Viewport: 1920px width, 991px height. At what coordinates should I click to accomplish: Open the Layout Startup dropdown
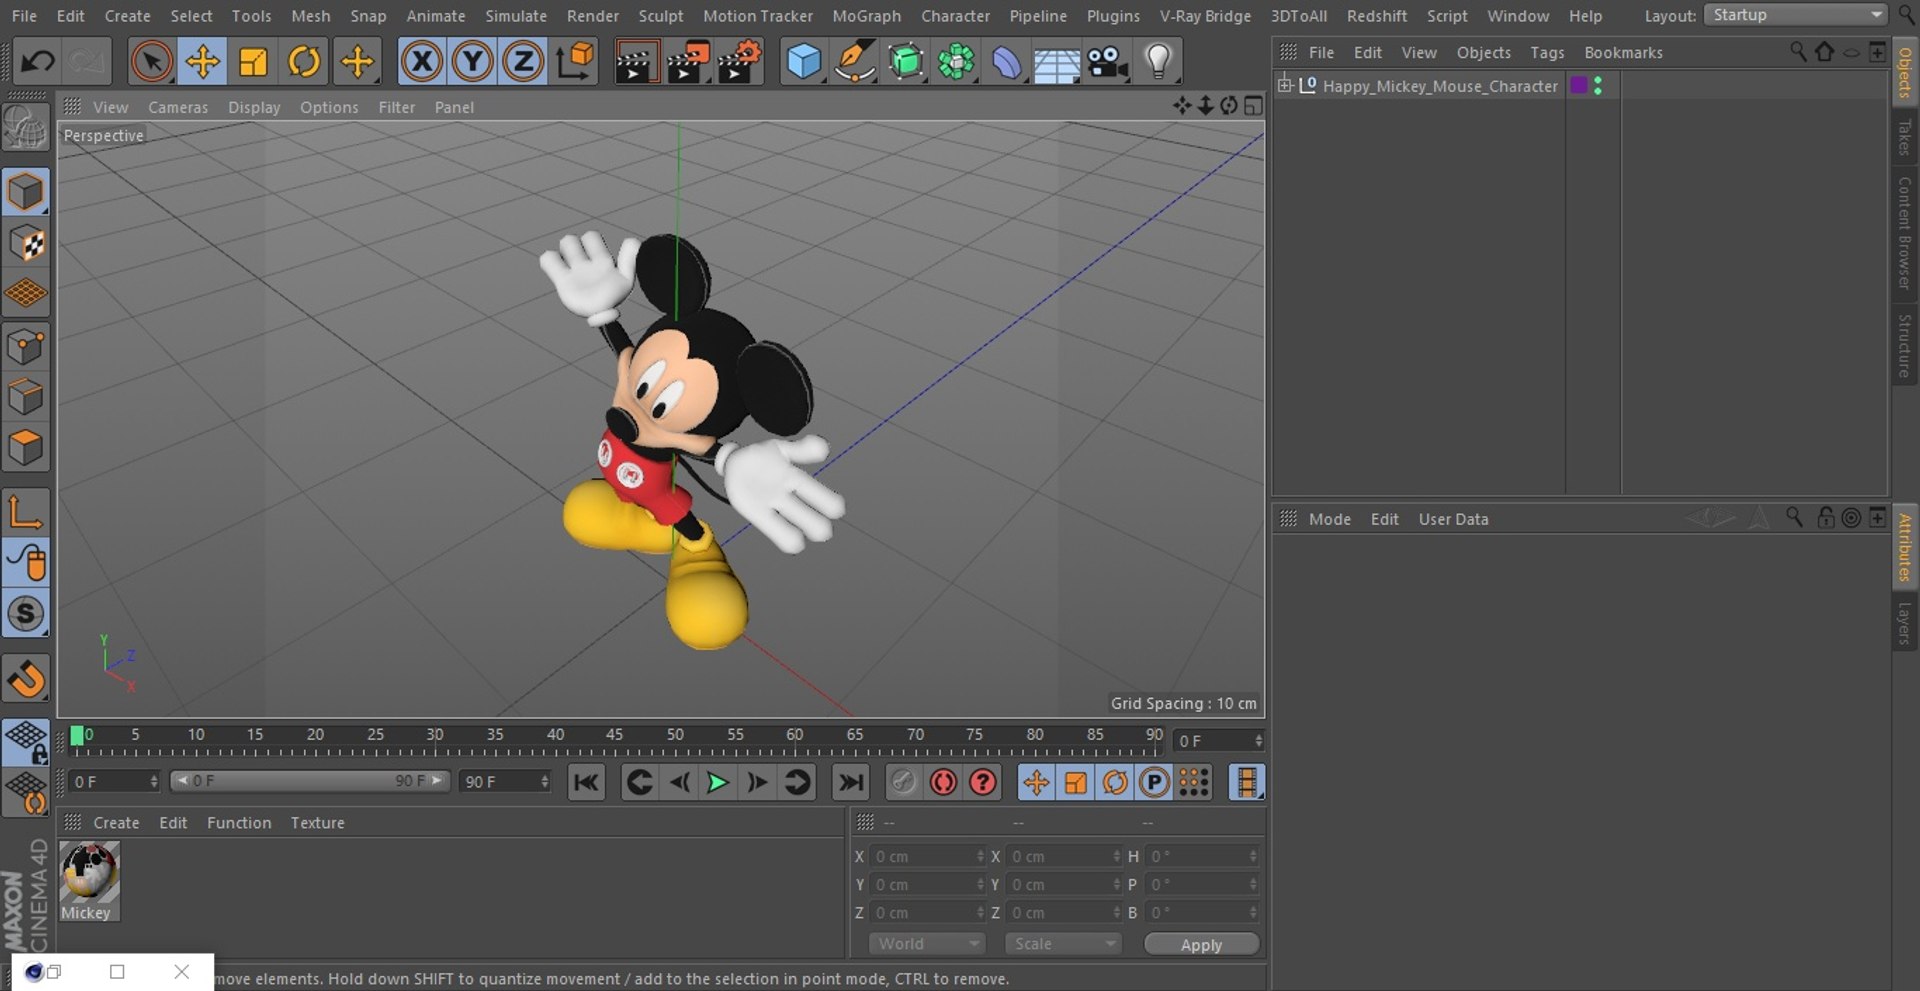[x=1796, y=15]
